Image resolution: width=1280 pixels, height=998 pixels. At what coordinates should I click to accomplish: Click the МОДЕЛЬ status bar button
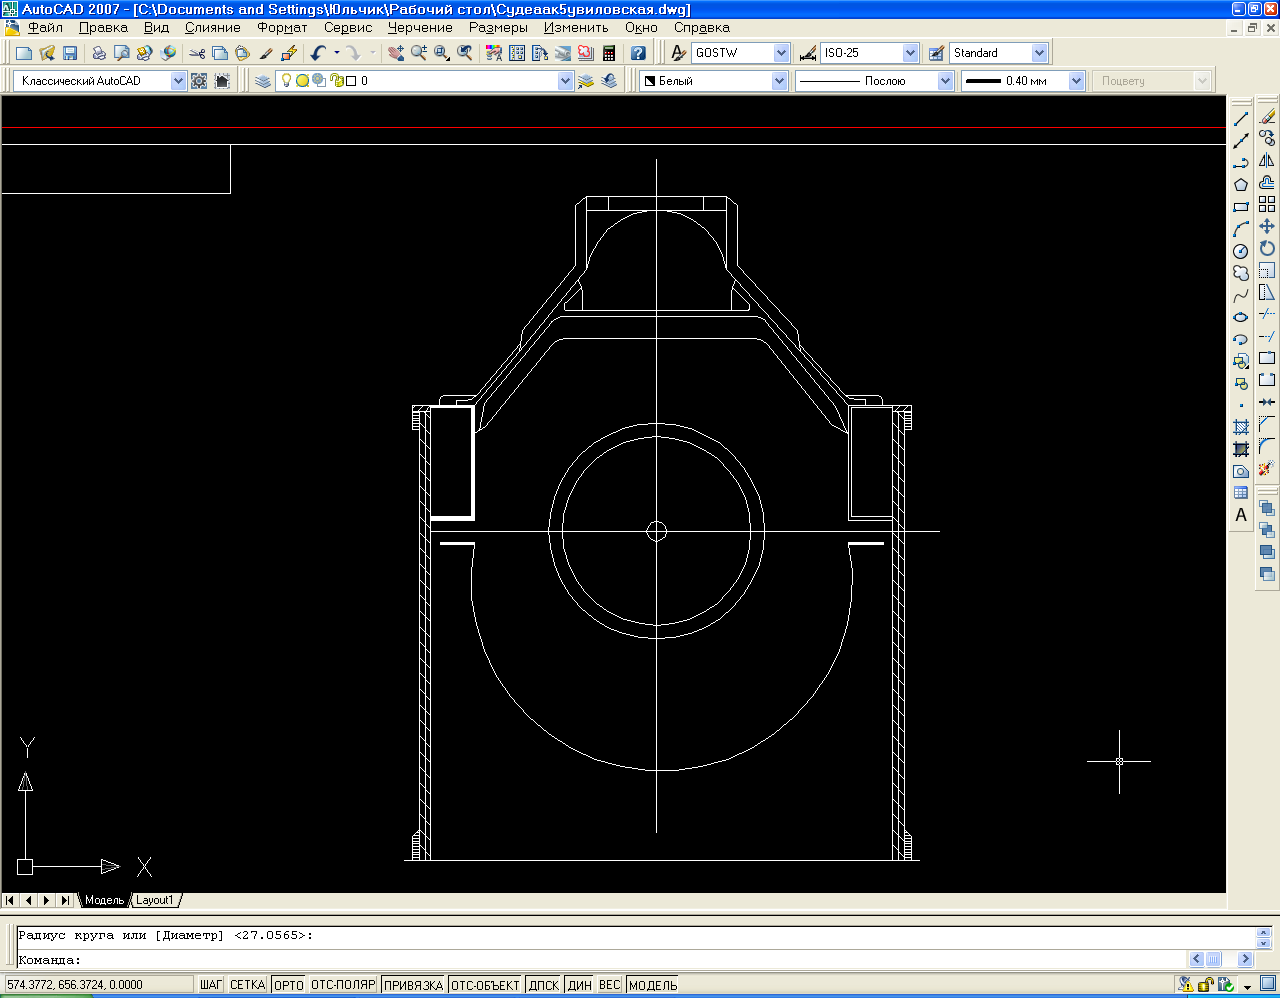click(x=653, y=985)
